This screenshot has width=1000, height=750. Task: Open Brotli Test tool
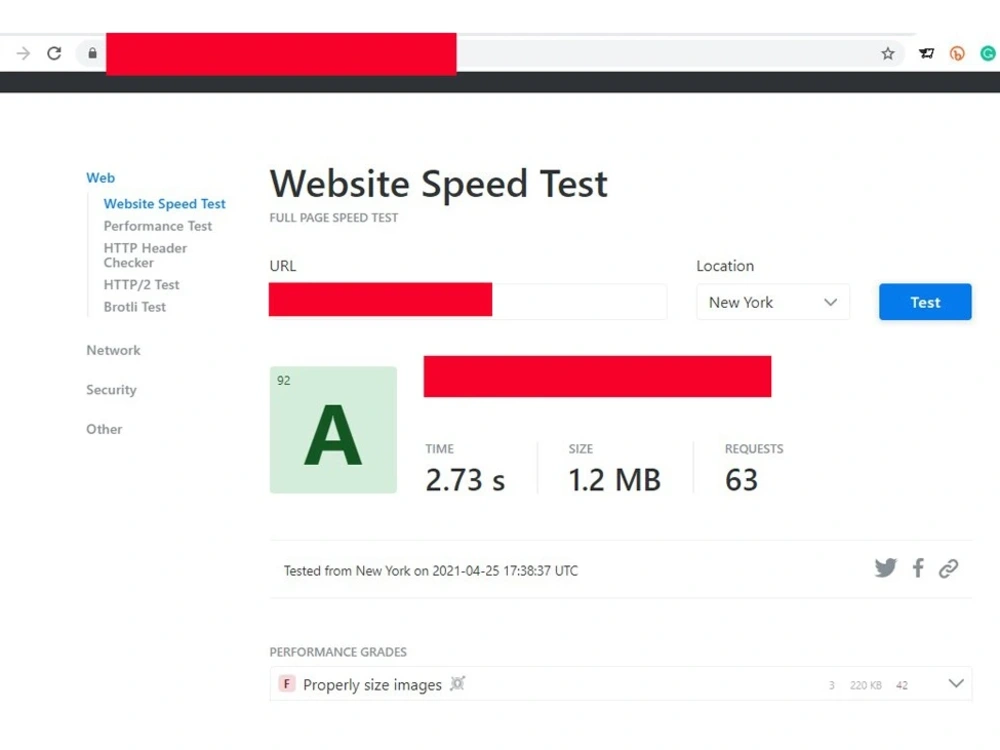click(135, 307)
